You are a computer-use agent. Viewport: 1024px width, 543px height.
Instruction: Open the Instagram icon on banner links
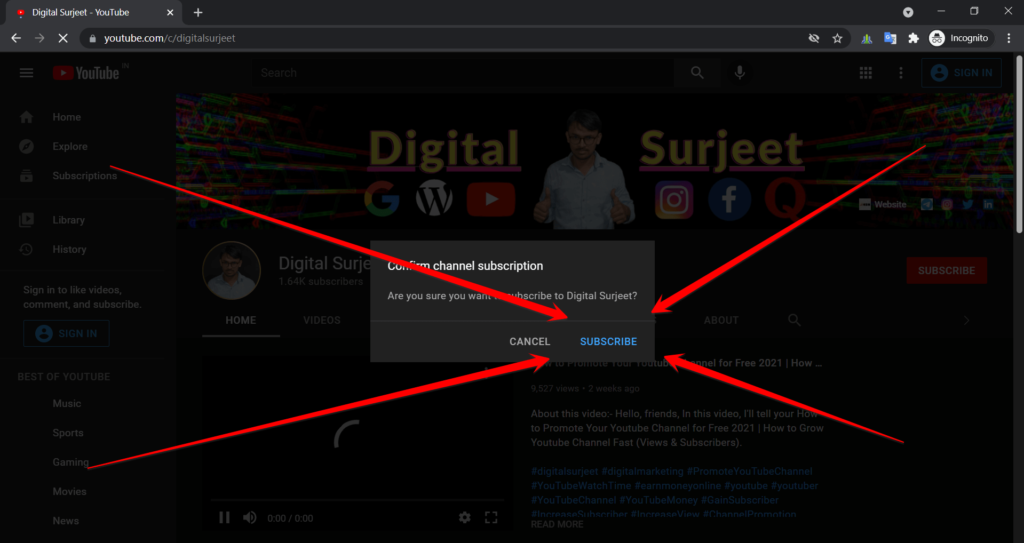coord(947,205)
